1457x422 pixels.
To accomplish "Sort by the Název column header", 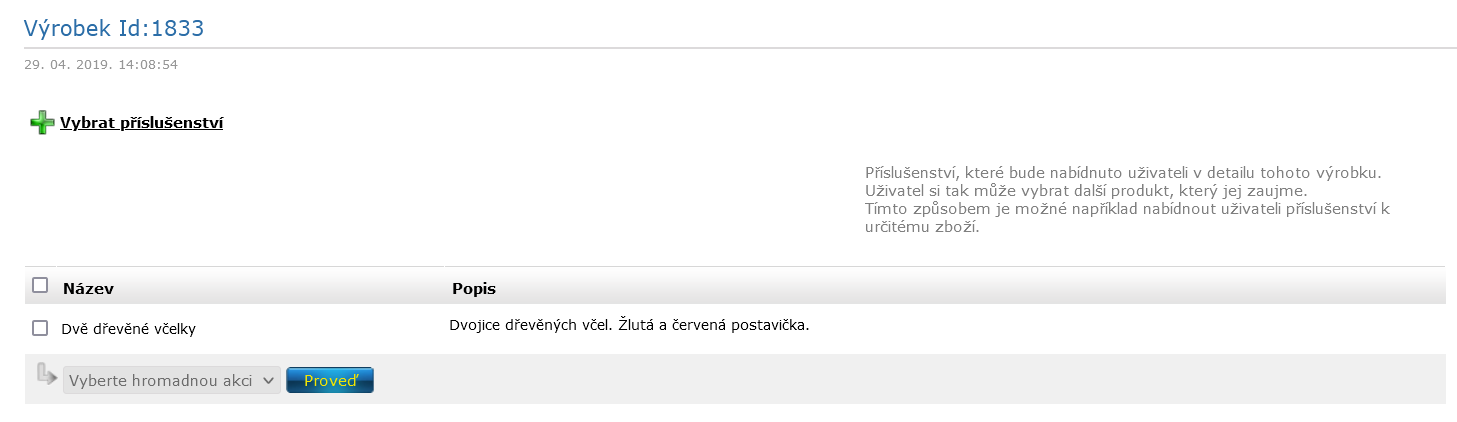I will (88, 288).
